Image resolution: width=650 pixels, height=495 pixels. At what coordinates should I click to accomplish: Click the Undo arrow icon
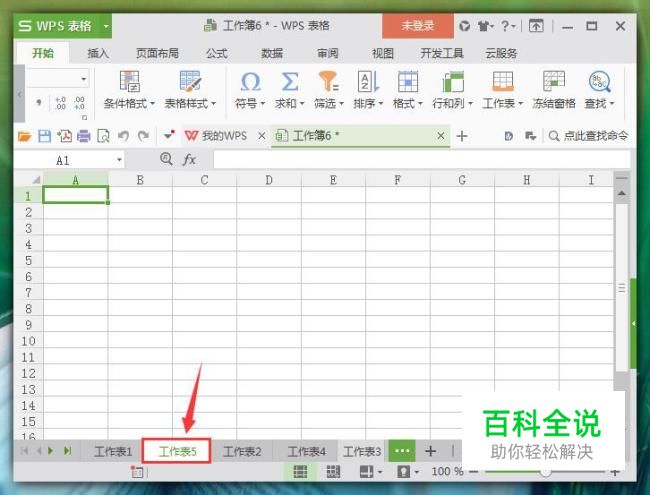(x=123, y=136)
